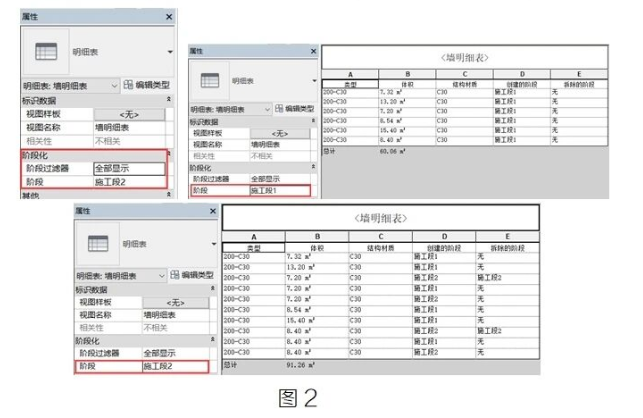Click the 13.20 m³ cell in the 91.26 schedule
The width and height of the screenshot is (643, 418).
click(x=317, y=267)
